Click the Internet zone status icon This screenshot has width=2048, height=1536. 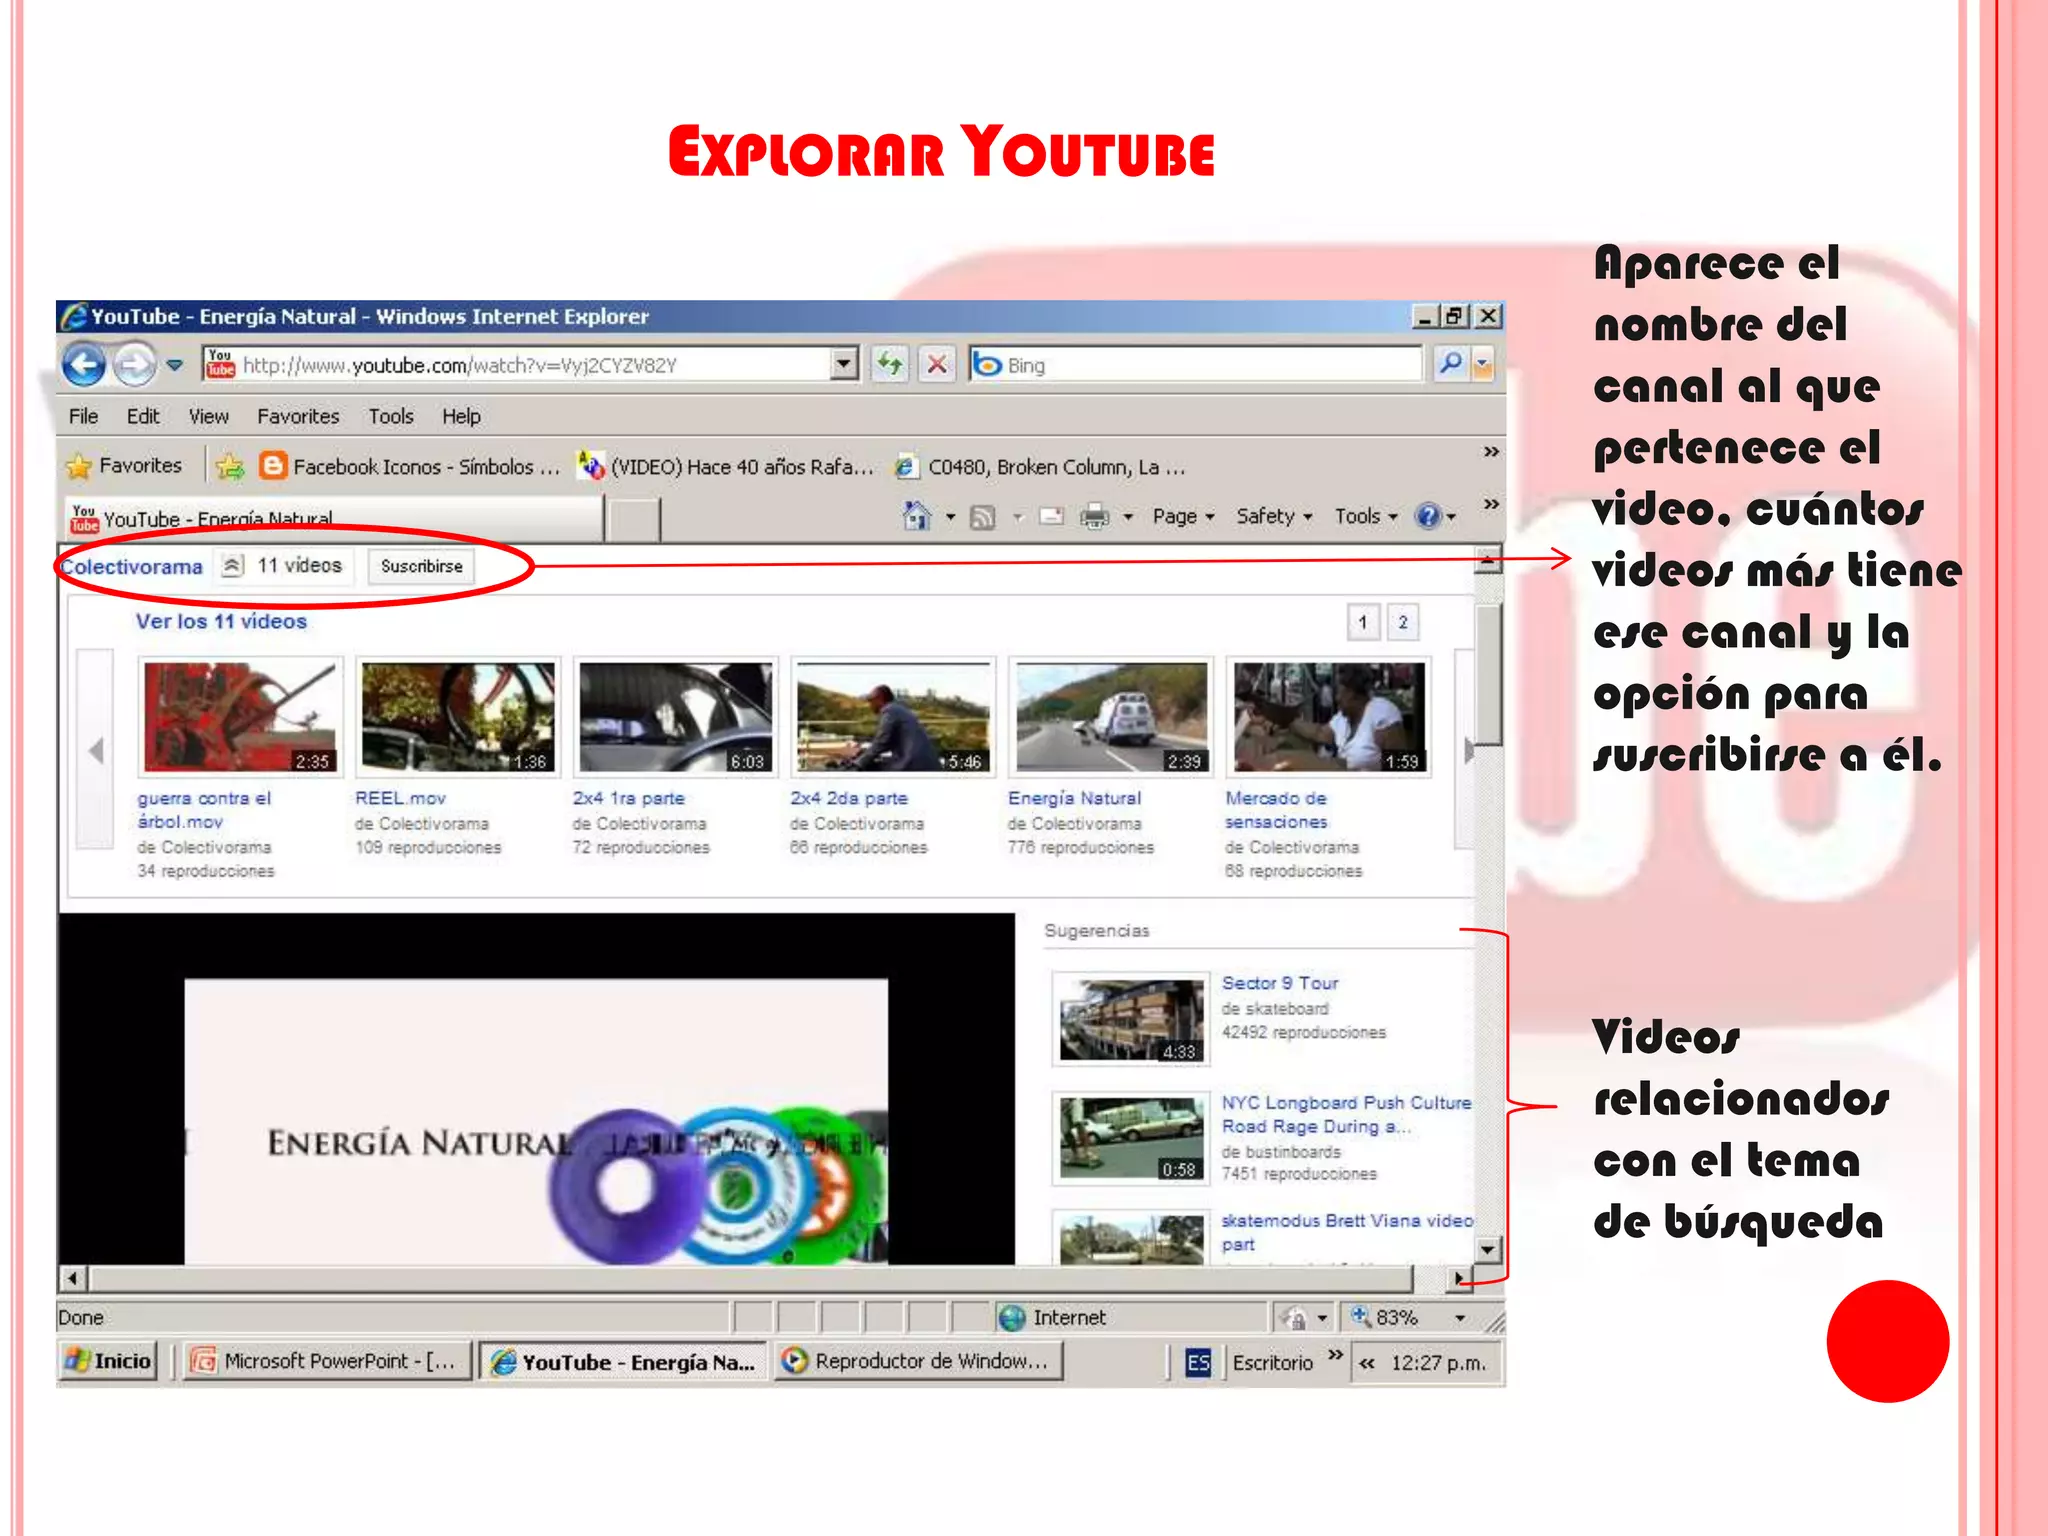(x=1012, y=1318)
